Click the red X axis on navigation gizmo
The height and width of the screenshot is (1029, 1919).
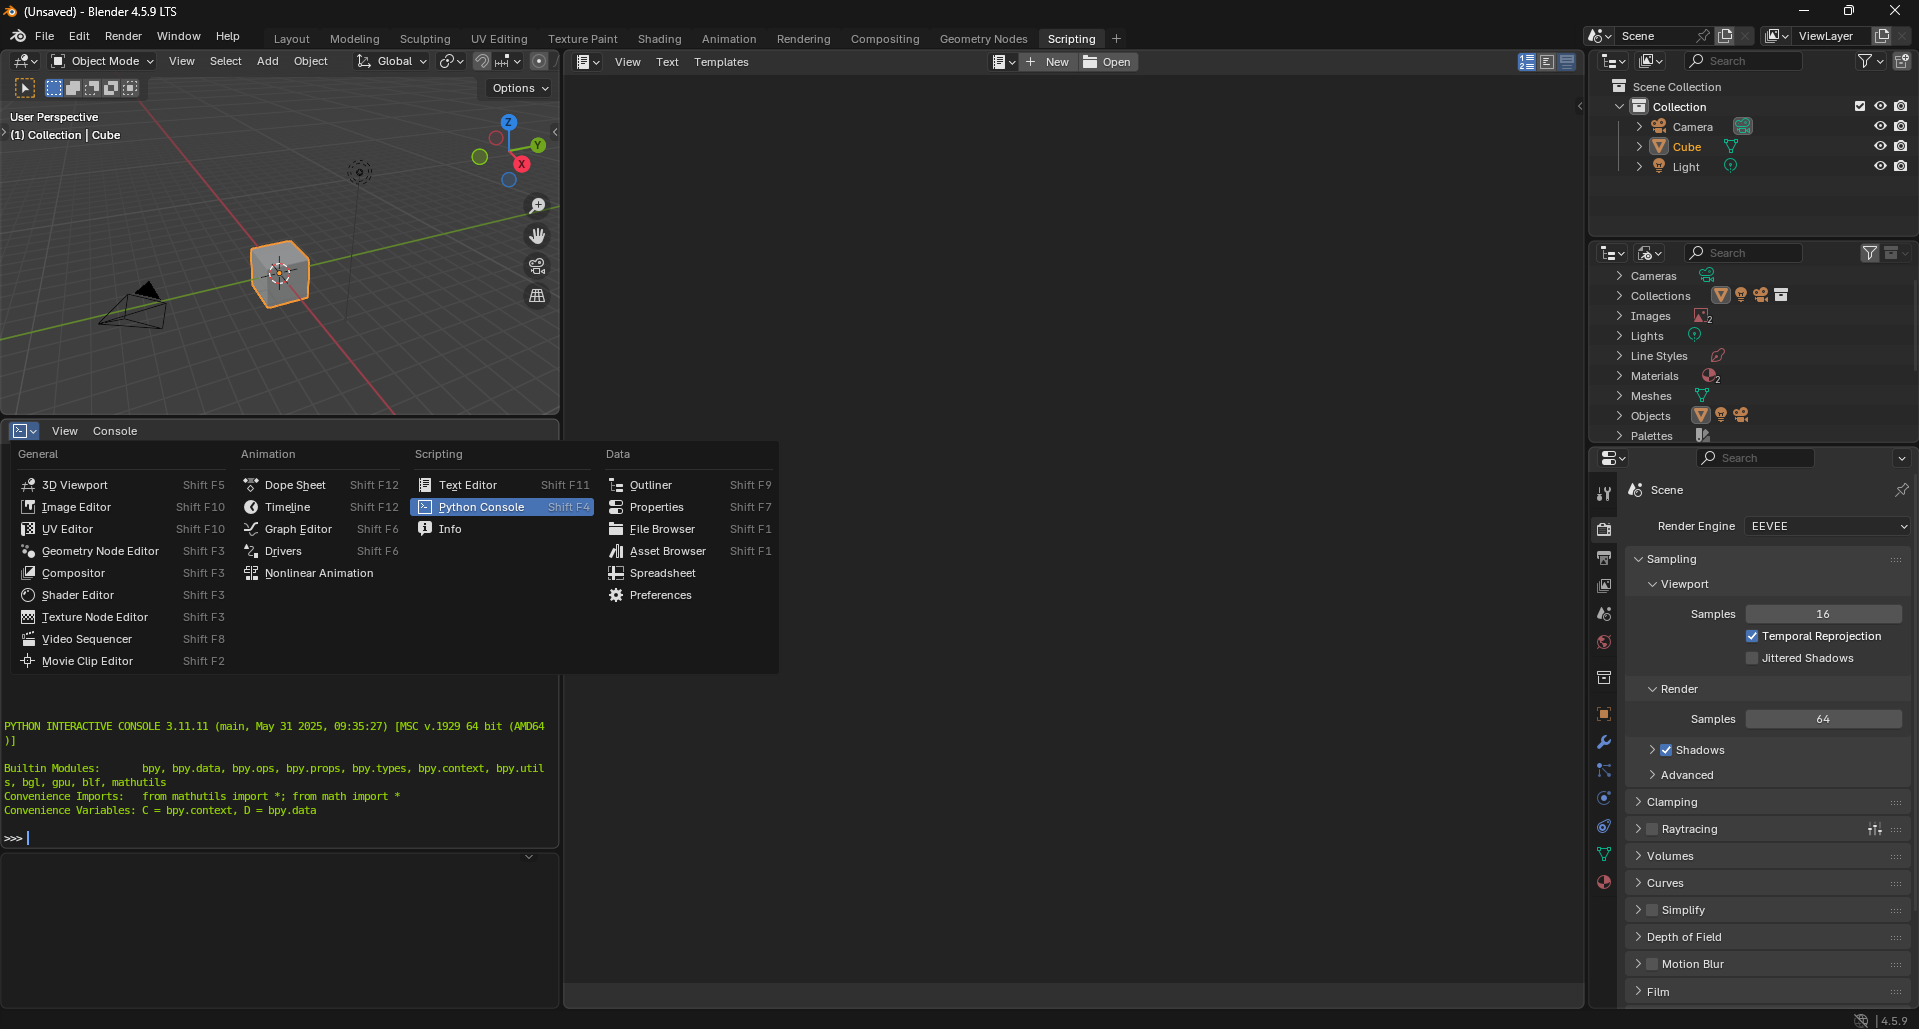pyautogui.click(x=522, y=164)
